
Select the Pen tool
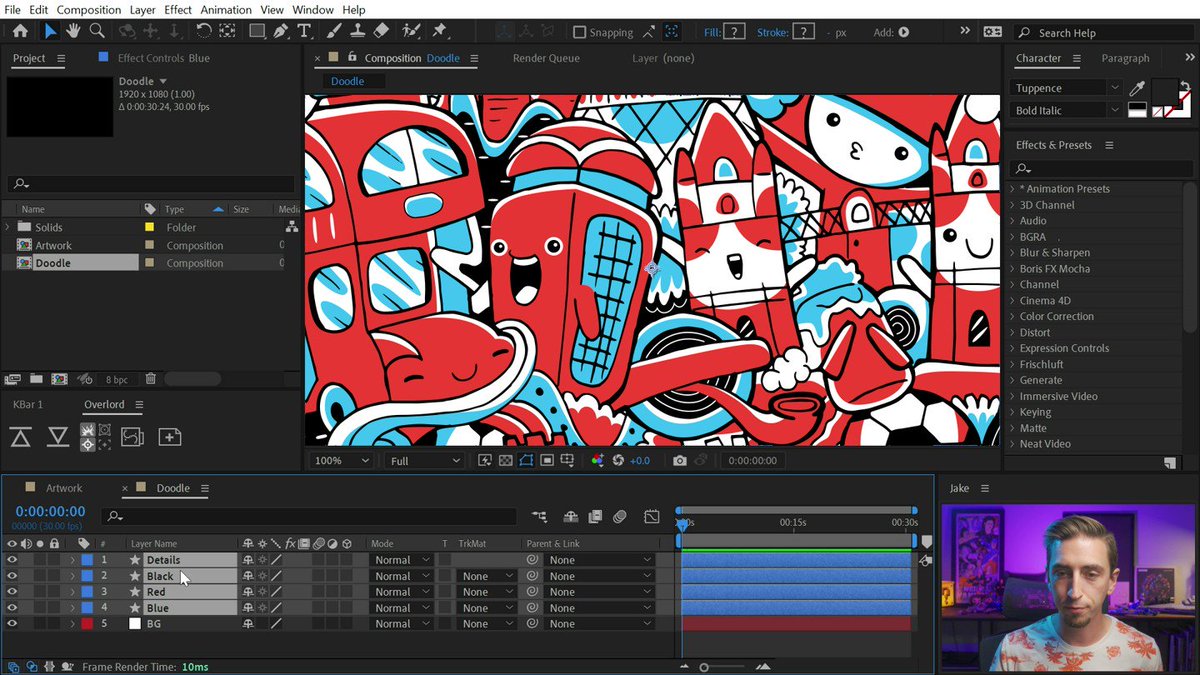tap(281, 31)
